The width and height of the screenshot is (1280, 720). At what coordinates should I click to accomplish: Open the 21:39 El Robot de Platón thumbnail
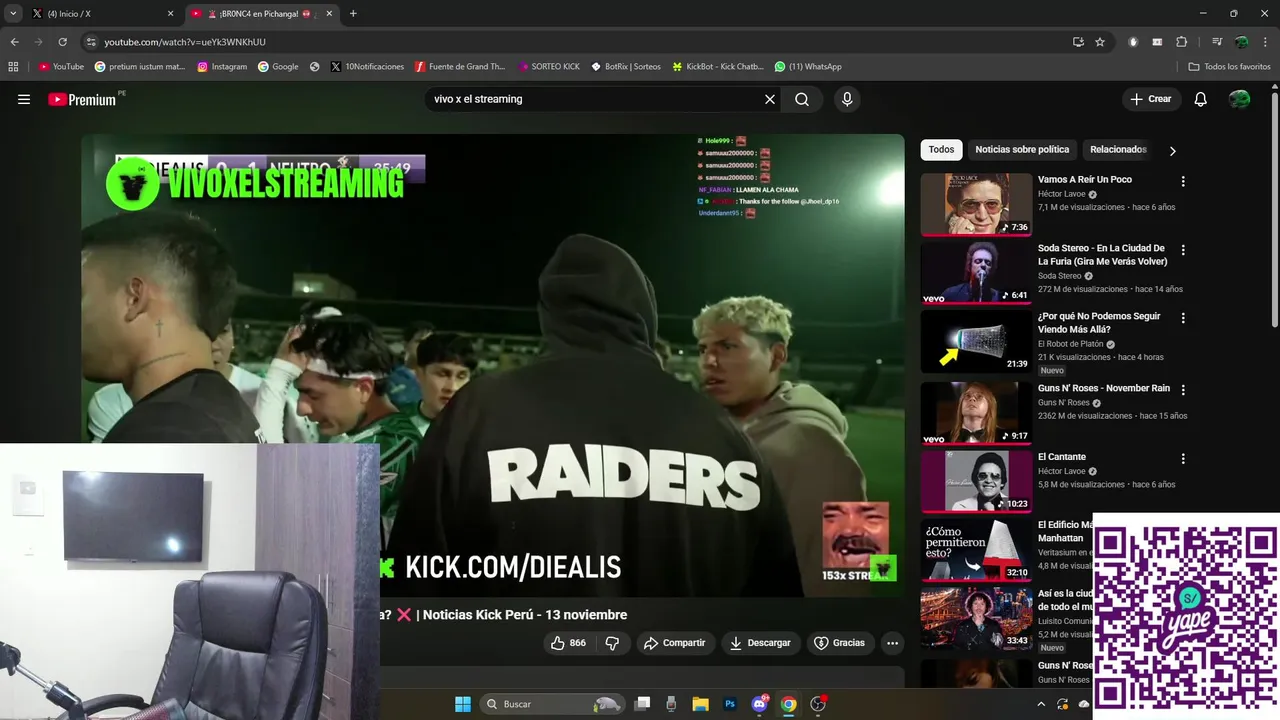pos(976,342)
